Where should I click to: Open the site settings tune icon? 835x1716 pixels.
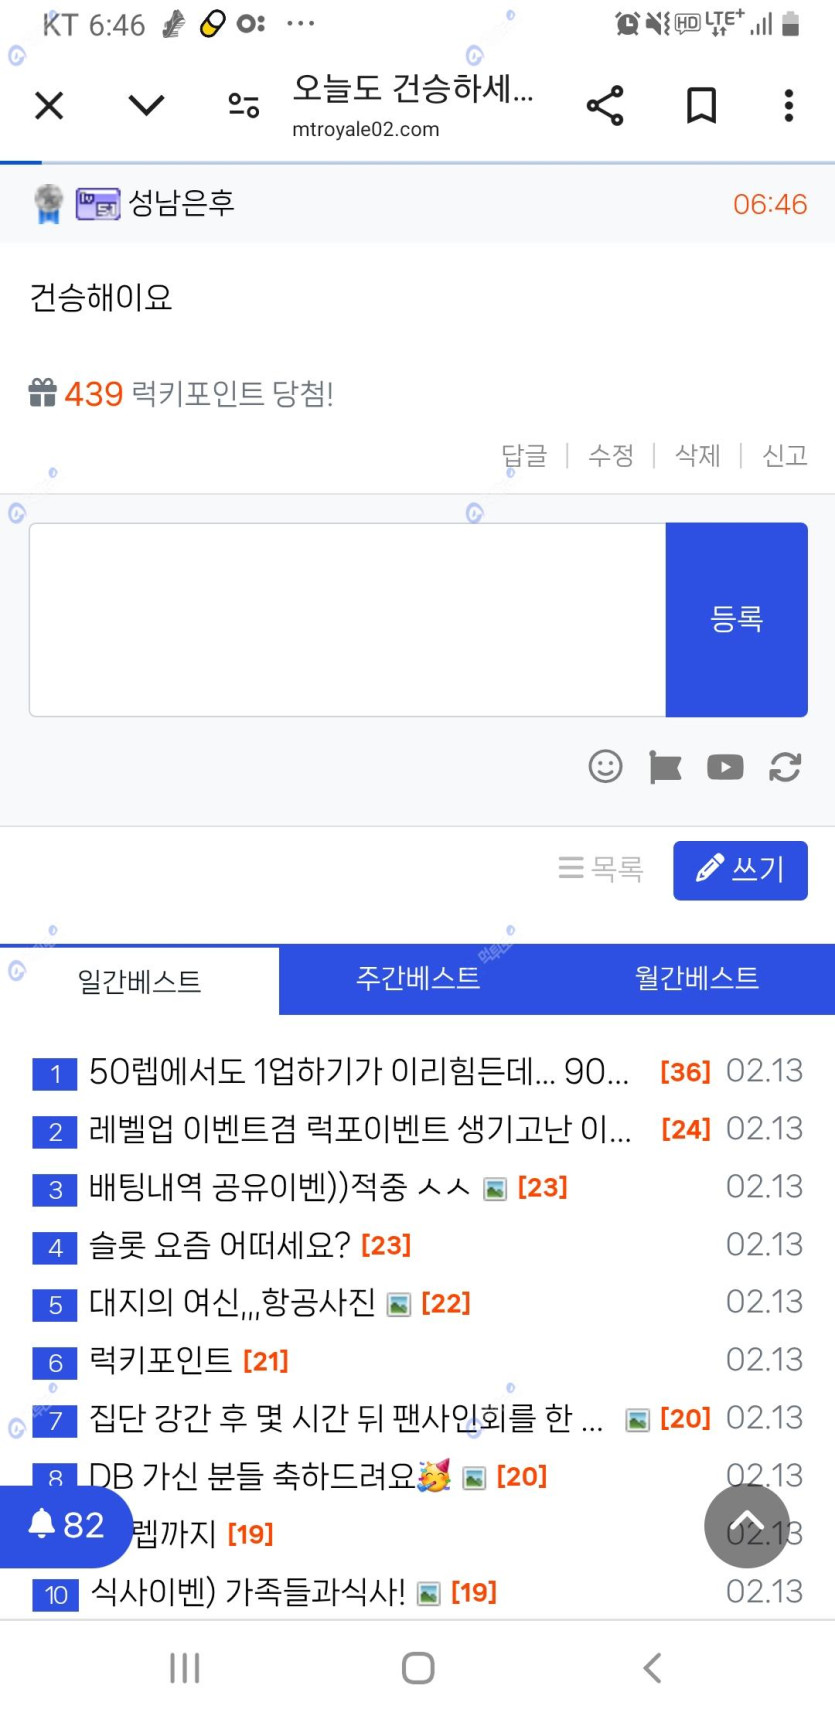(x=243, y=105)
